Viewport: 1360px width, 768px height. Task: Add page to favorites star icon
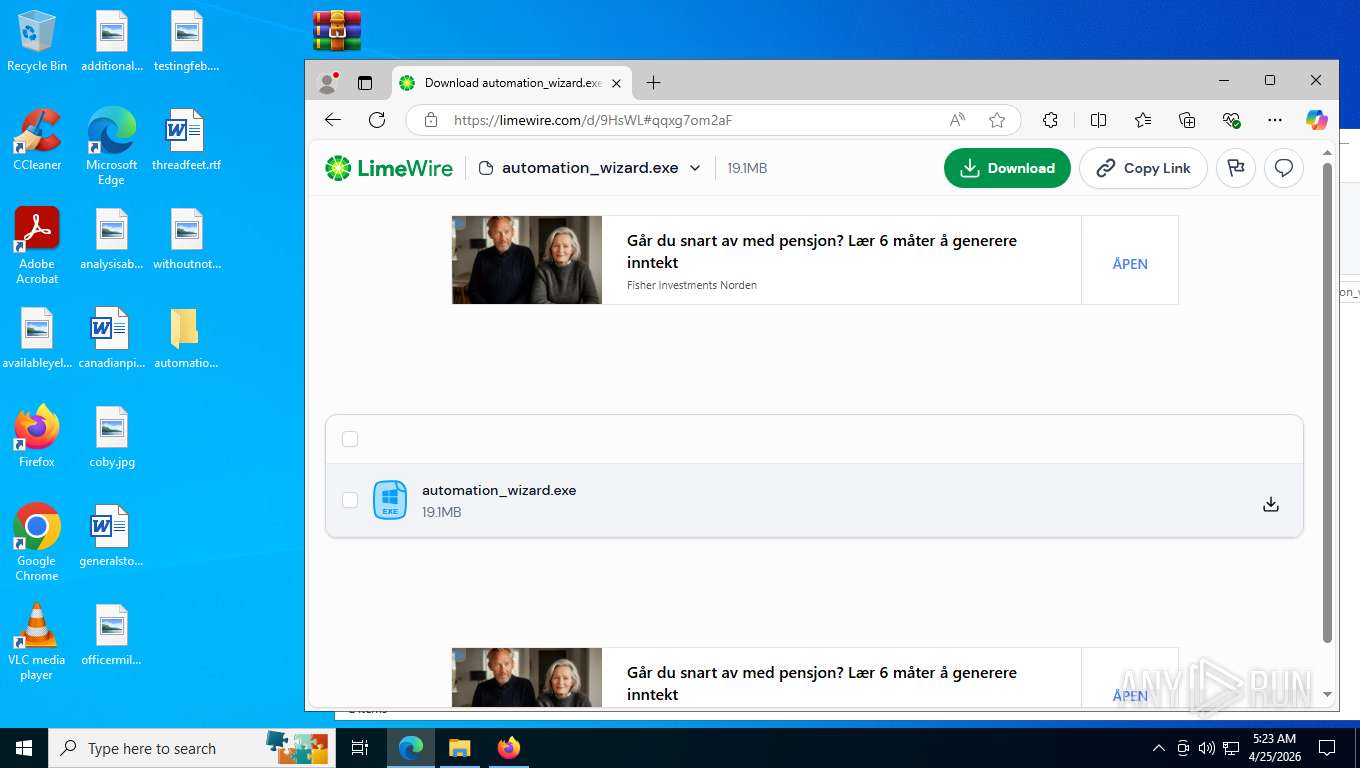click(x=997, y=120)
